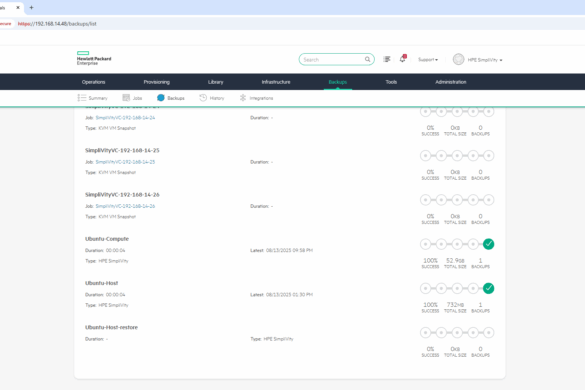Click the History clock icon
The height and width of the screenshot is (390, 585).
[x=203, y=98]
